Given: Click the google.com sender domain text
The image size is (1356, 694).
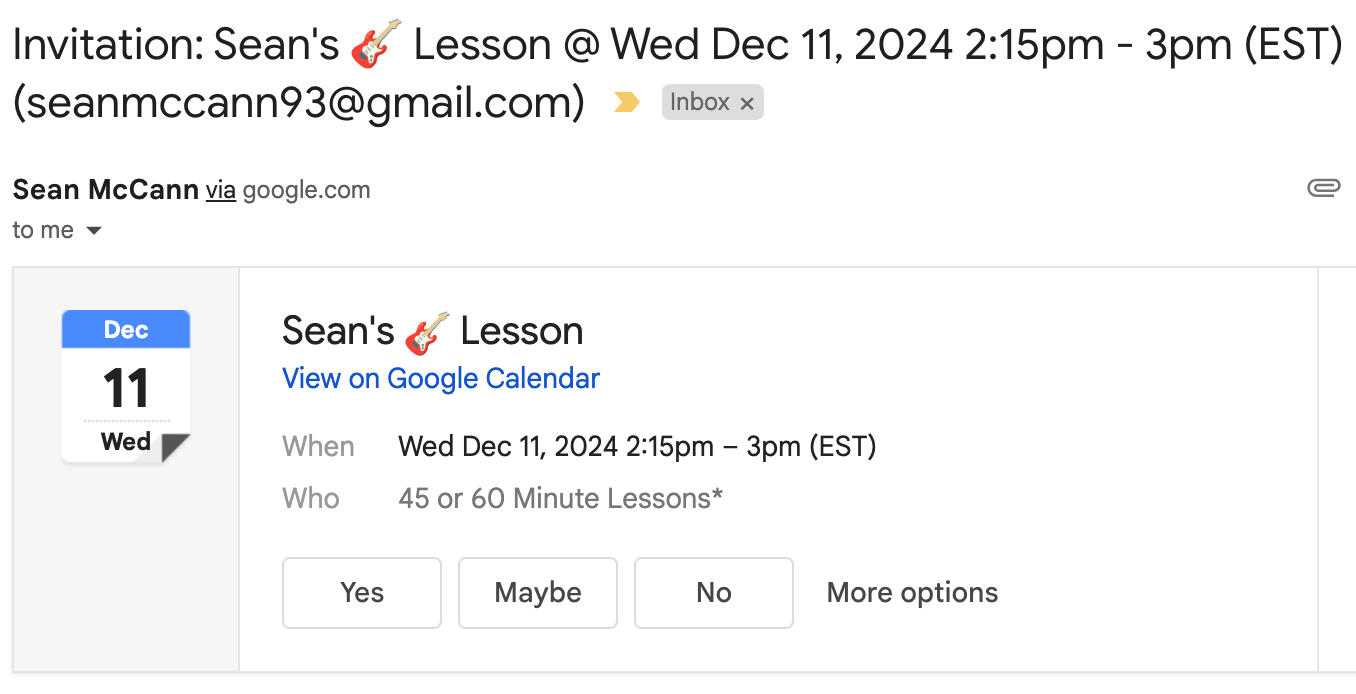Looking at the screenshot, I should pyautogui.click(x=306, y=190).
